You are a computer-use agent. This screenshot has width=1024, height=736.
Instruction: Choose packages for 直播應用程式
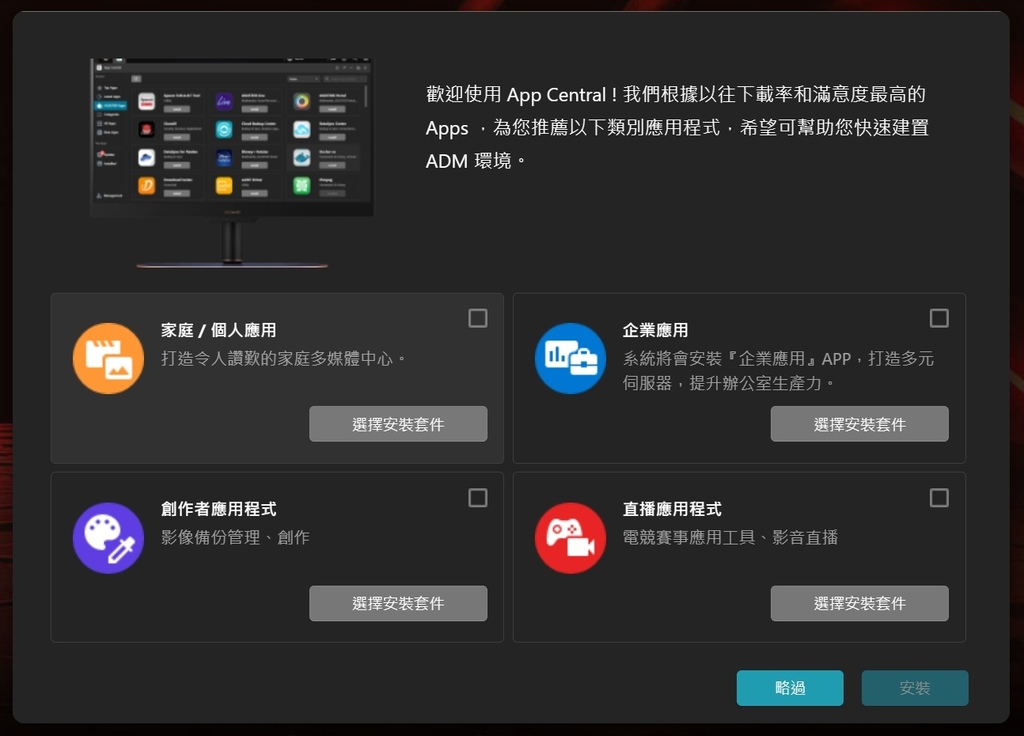[x=859, y=603]
